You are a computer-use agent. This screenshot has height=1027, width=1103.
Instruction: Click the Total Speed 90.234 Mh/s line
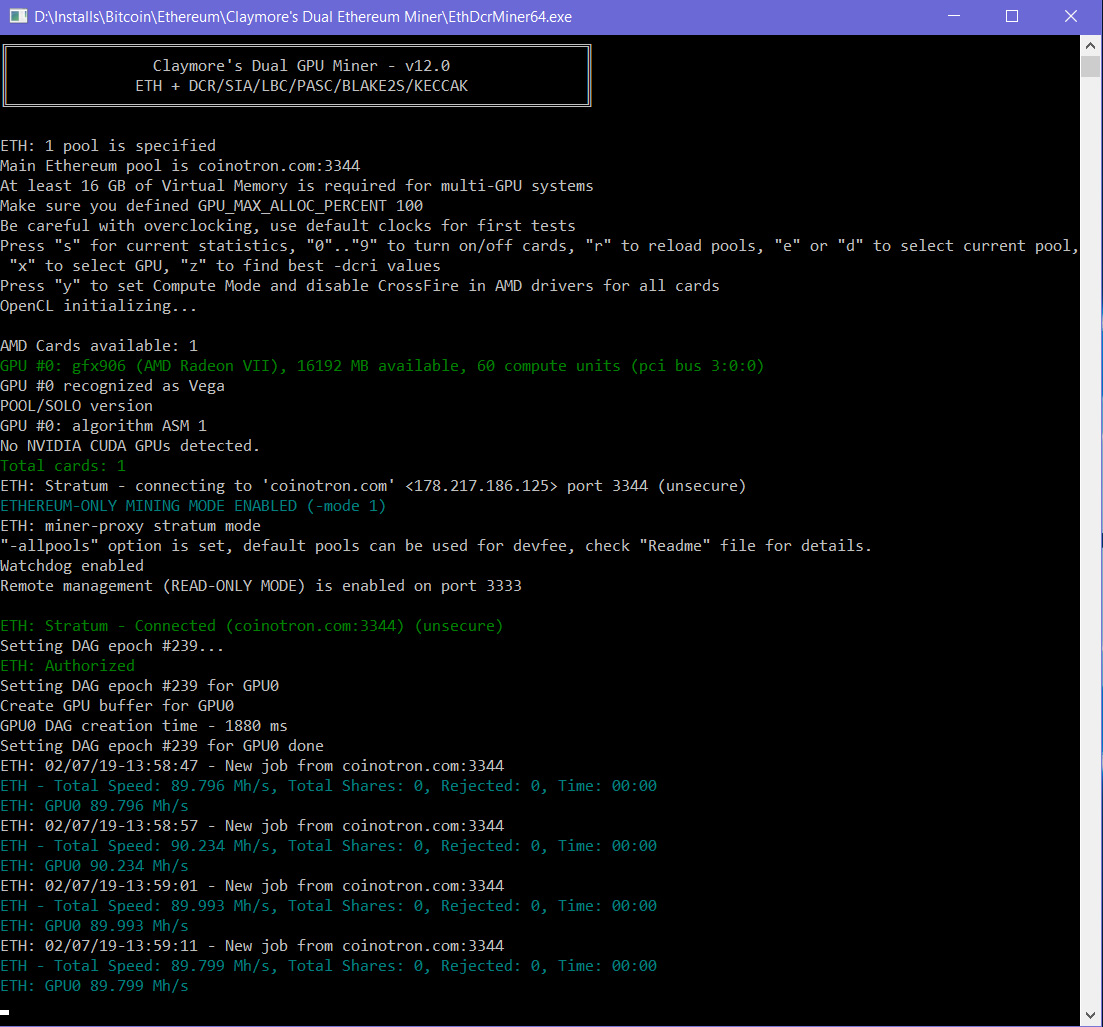[329, 846]
